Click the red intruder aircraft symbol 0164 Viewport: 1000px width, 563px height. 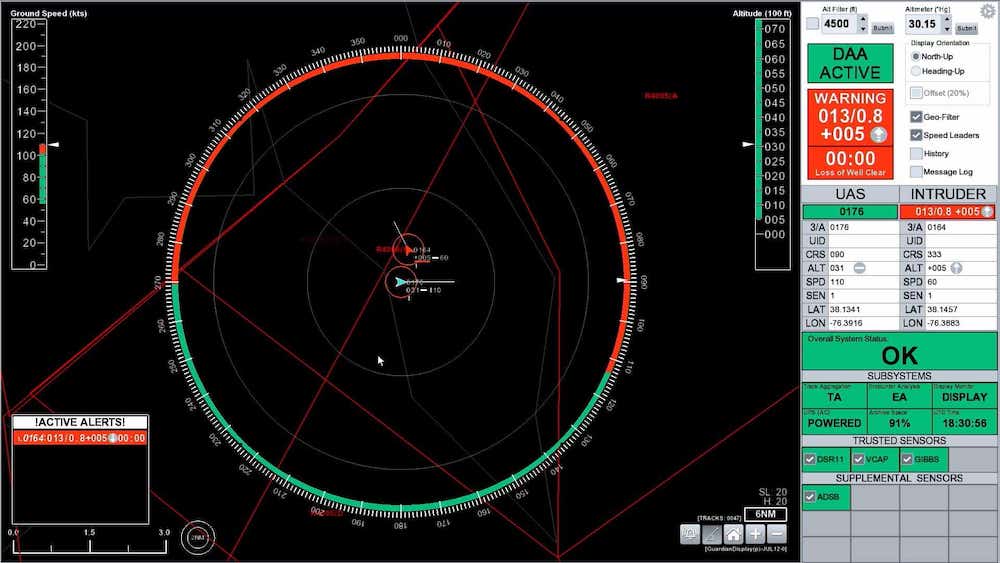pos(408,250)
